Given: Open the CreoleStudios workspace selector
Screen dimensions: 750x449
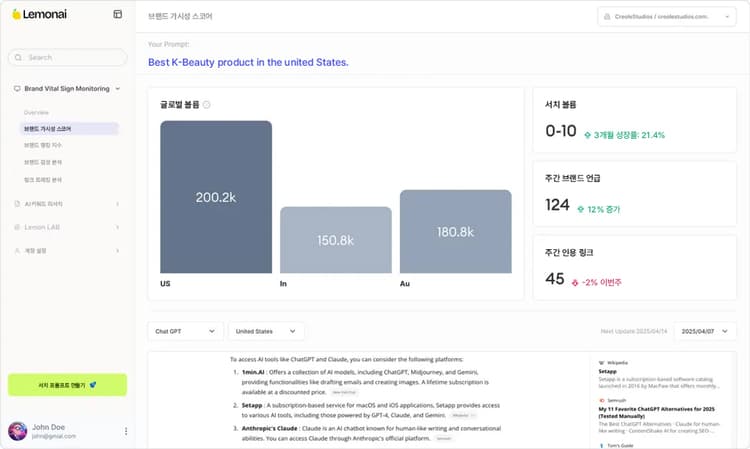Looking at the screenshot, I should (x=666, y=17).
